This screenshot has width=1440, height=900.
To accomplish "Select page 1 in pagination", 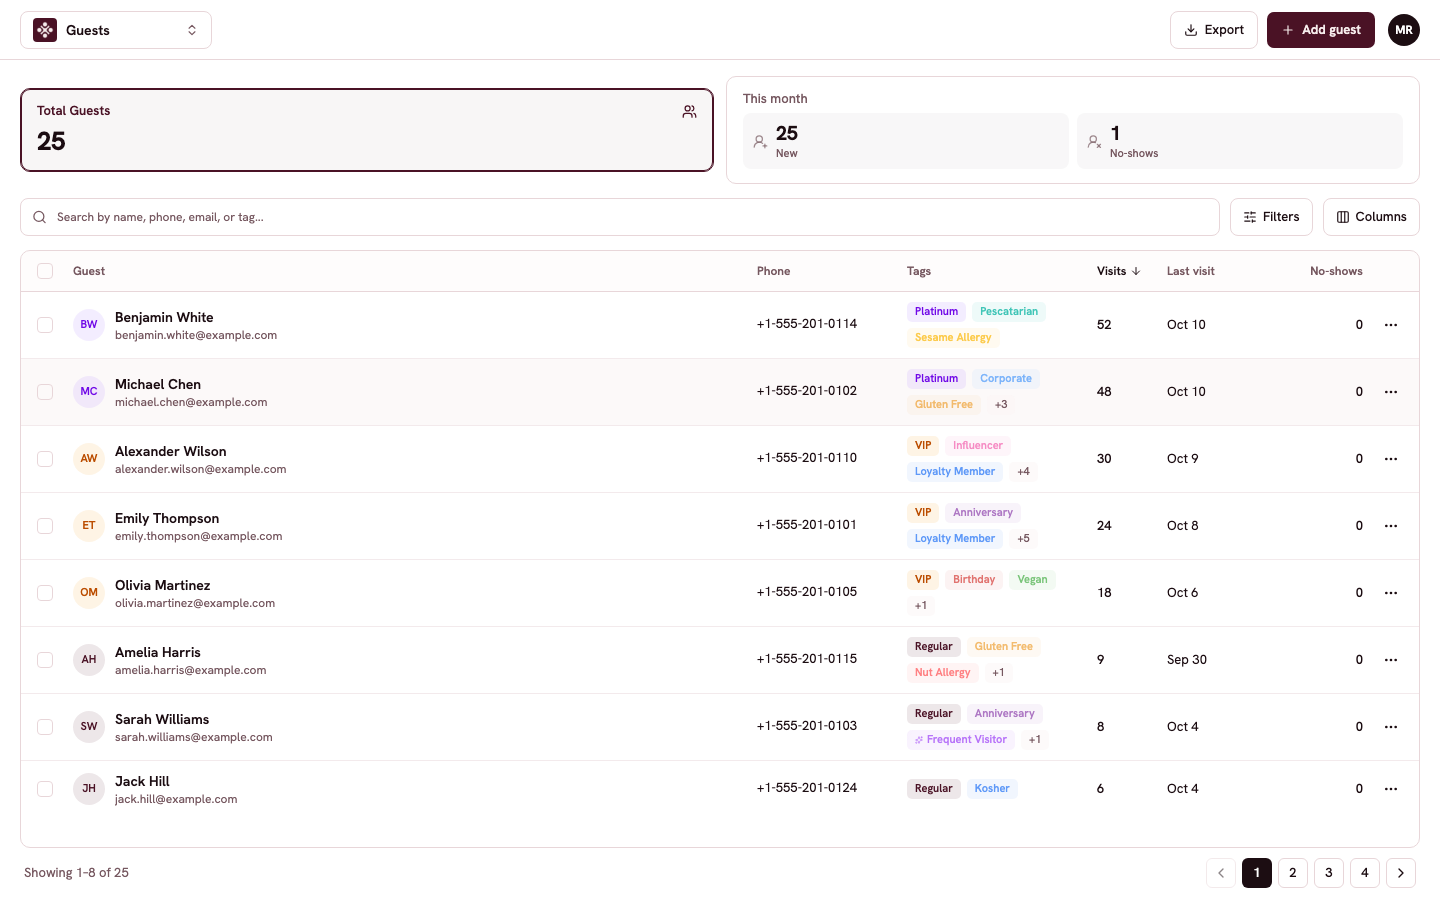I will pos(1257,873).
